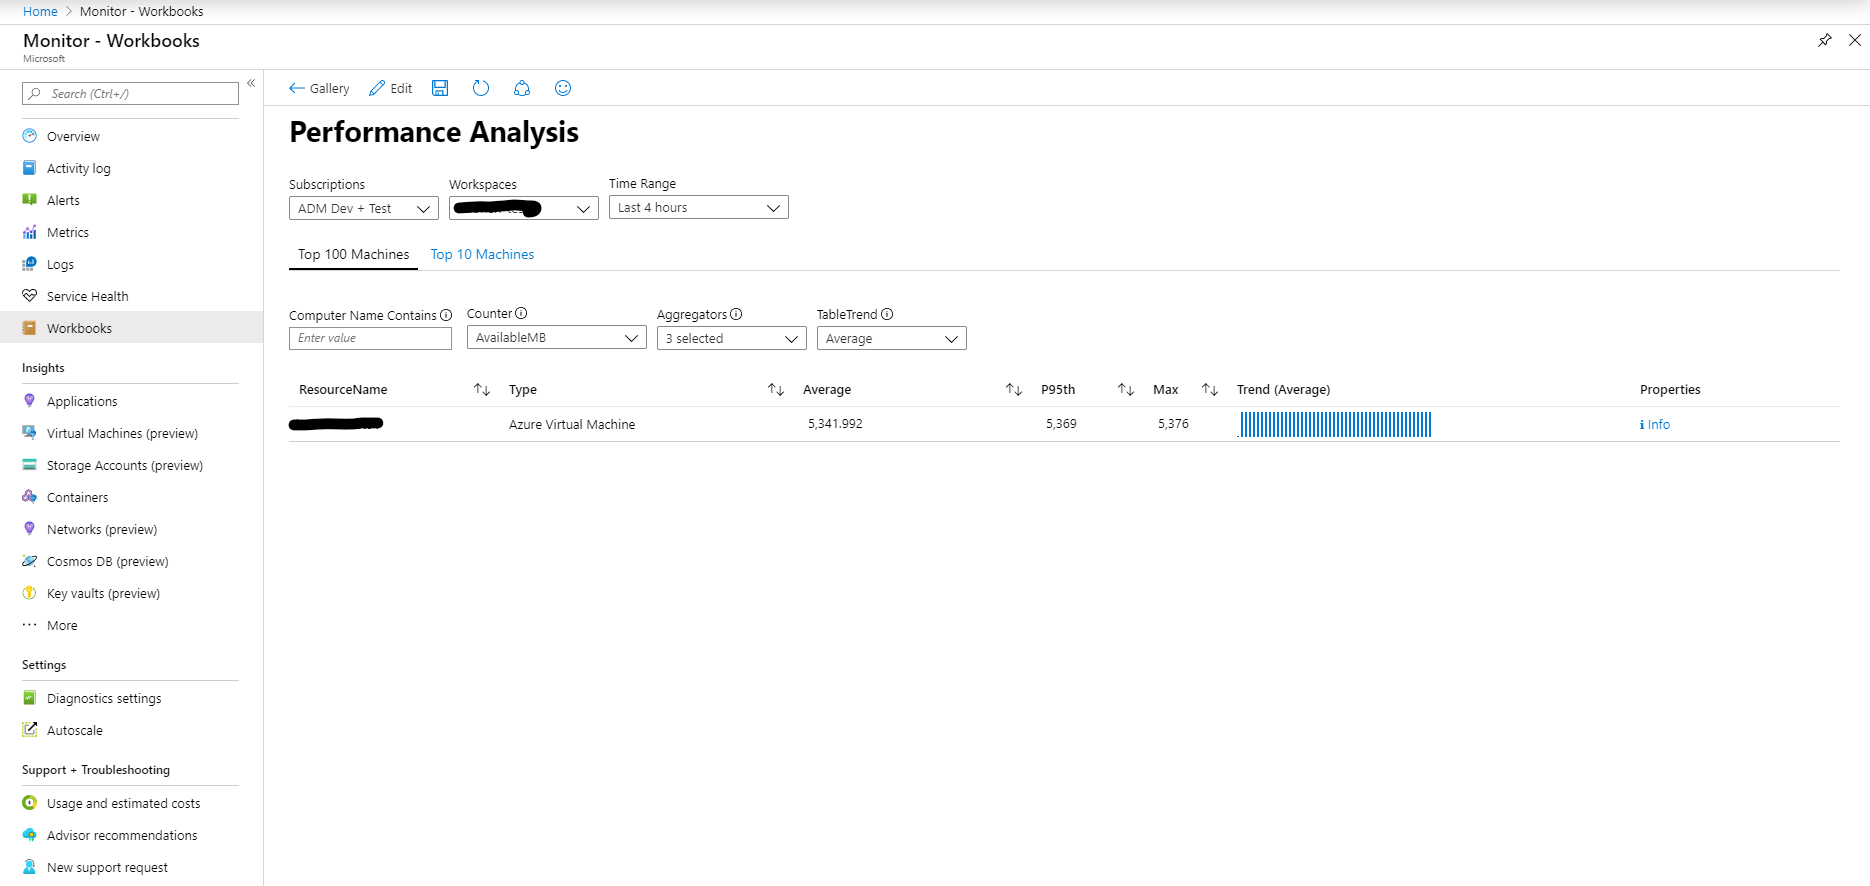Screen dimensions: 1870x886
Task: Click info icon next to Aggregators
Action: pyautogui.click(x=736, y=314)
